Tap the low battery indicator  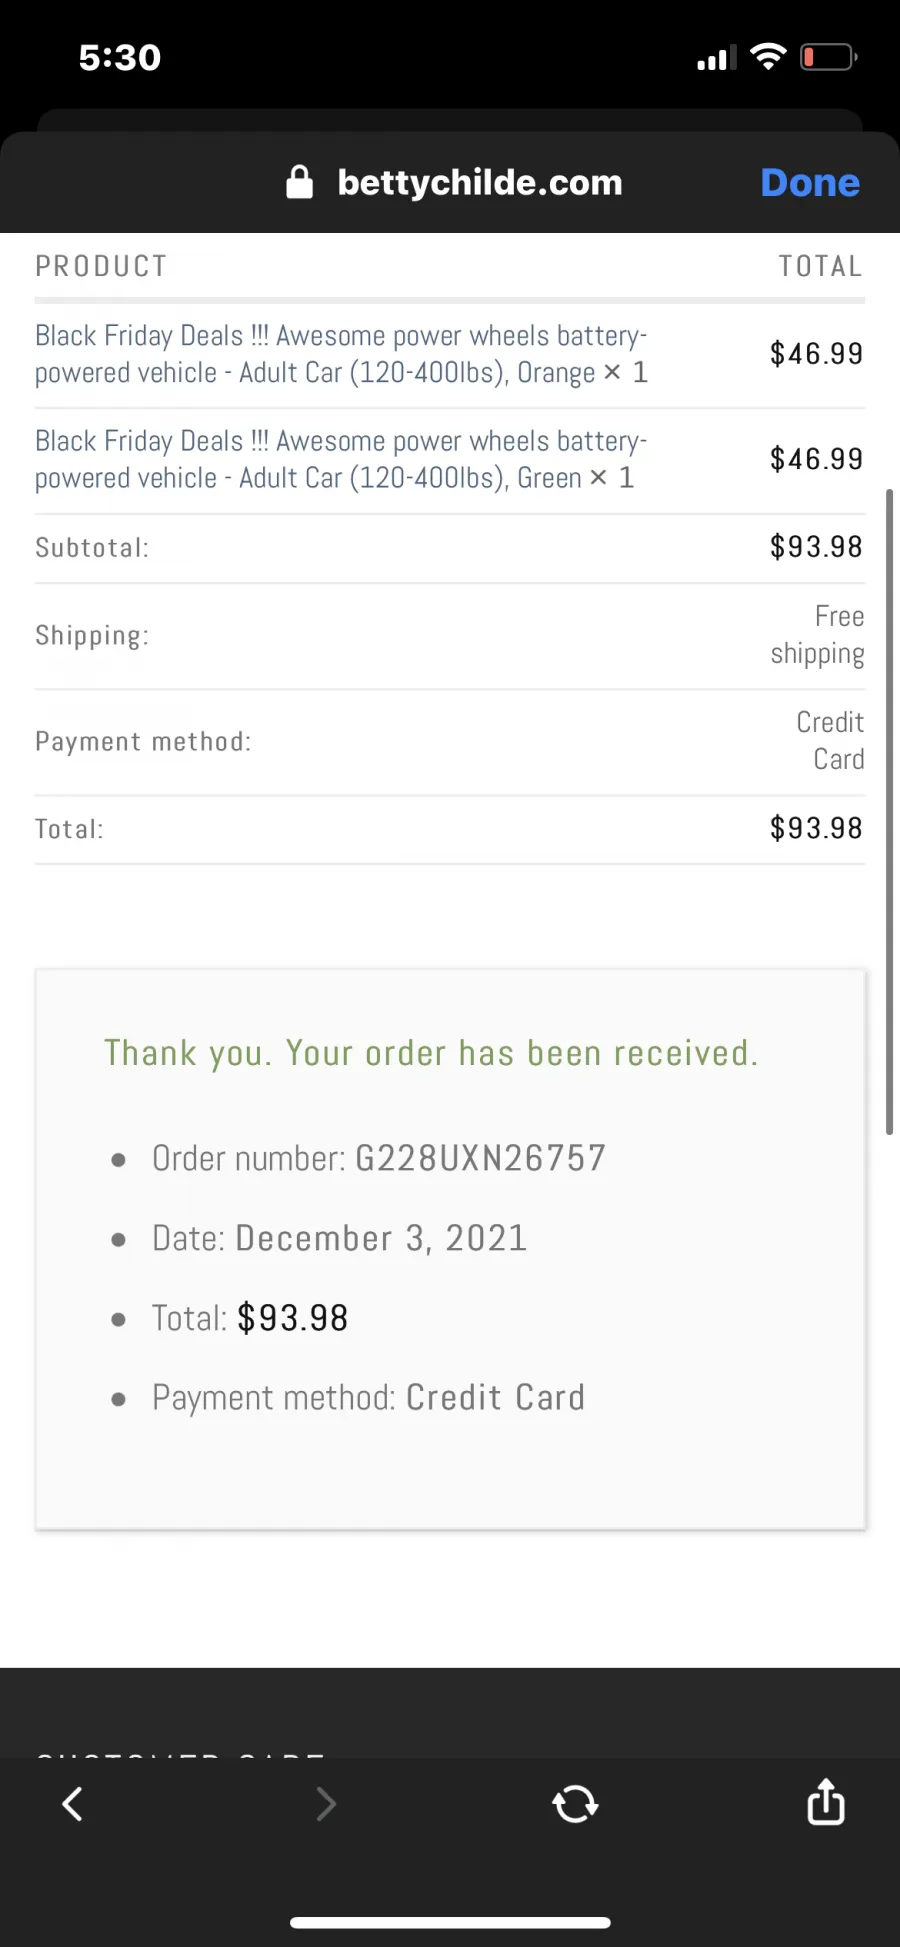829,57
